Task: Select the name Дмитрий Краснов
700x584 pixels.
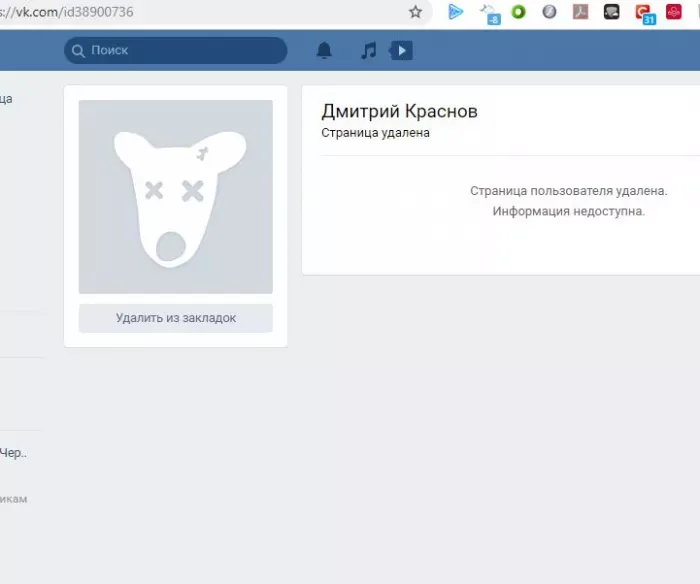Action: [400, 111]
